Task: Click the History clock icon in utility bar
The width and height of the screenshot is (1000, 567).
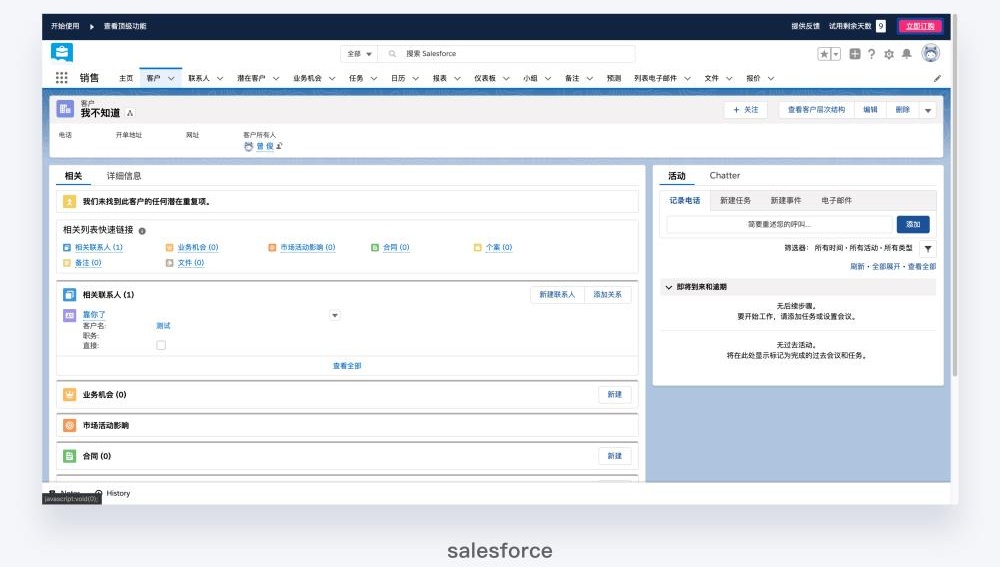Action: (98, 493)
